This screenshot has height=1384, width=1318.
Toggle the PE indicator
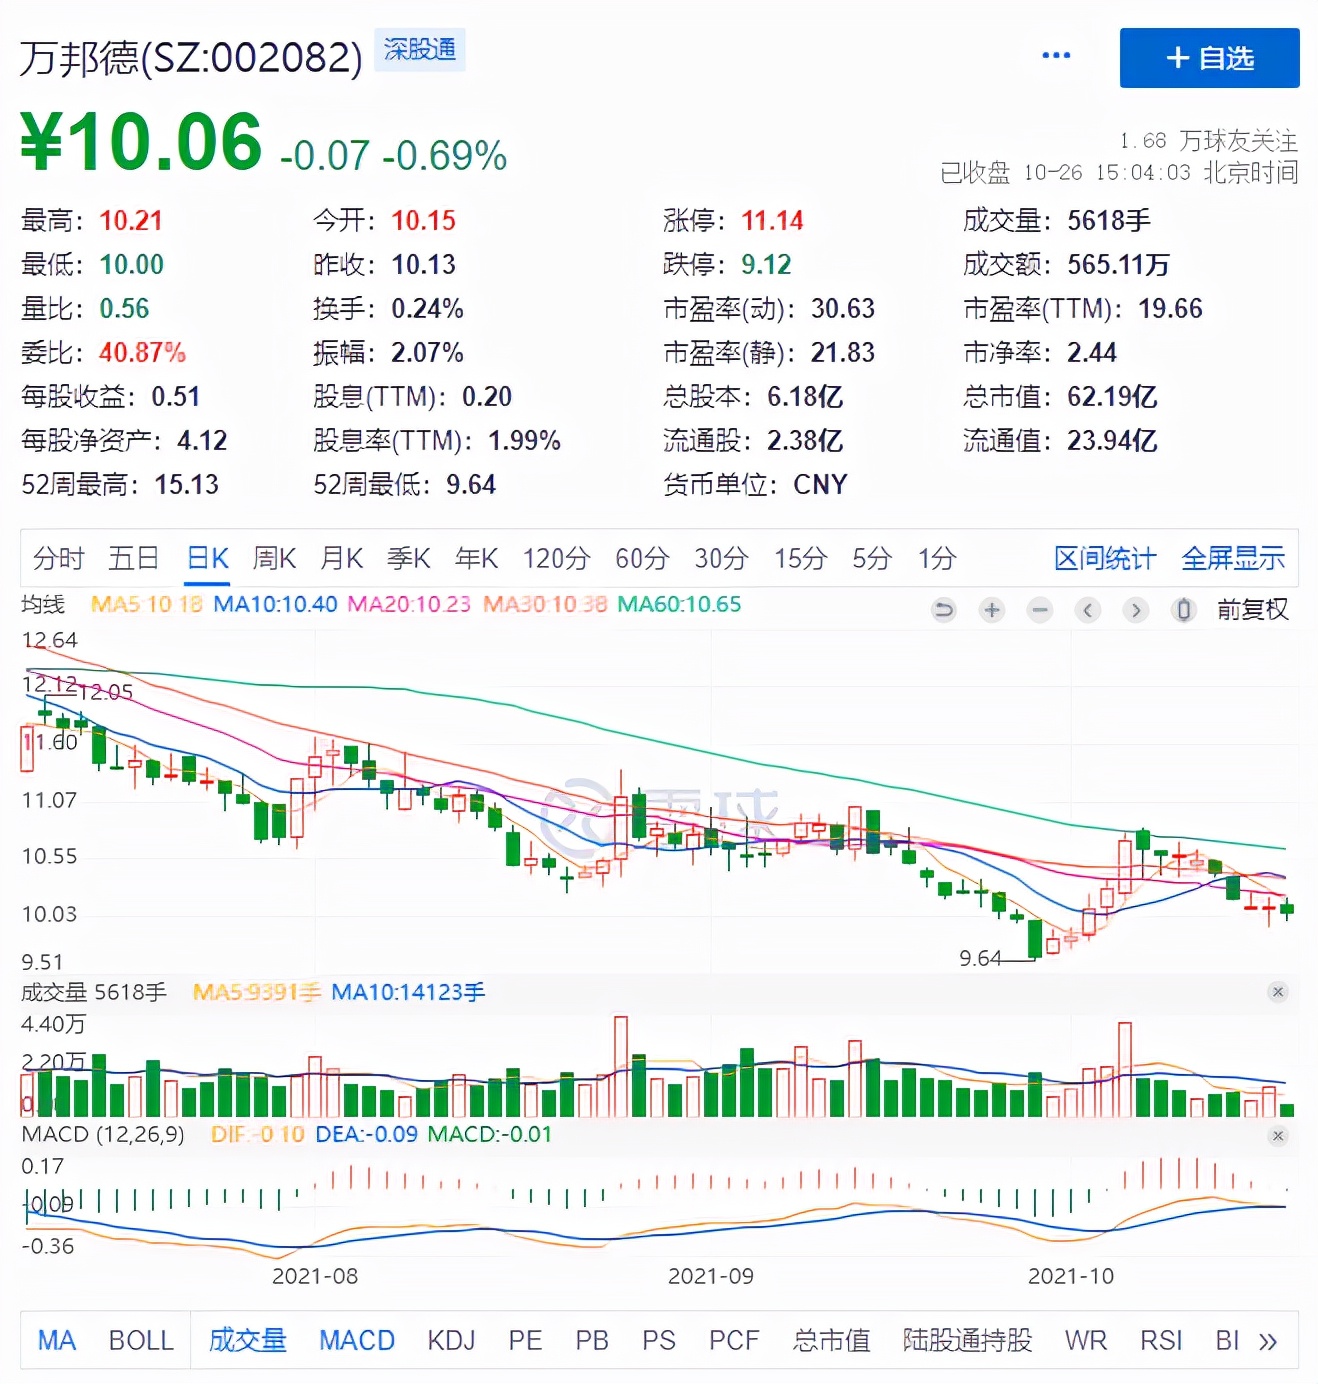click(525, 1340)
